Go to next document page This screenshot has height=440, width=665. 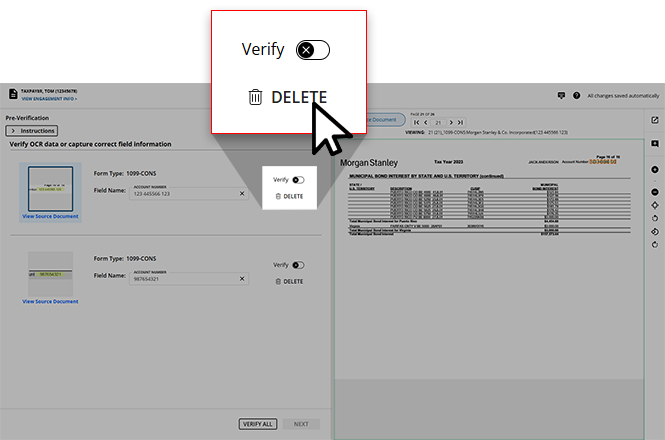(451, 123)
